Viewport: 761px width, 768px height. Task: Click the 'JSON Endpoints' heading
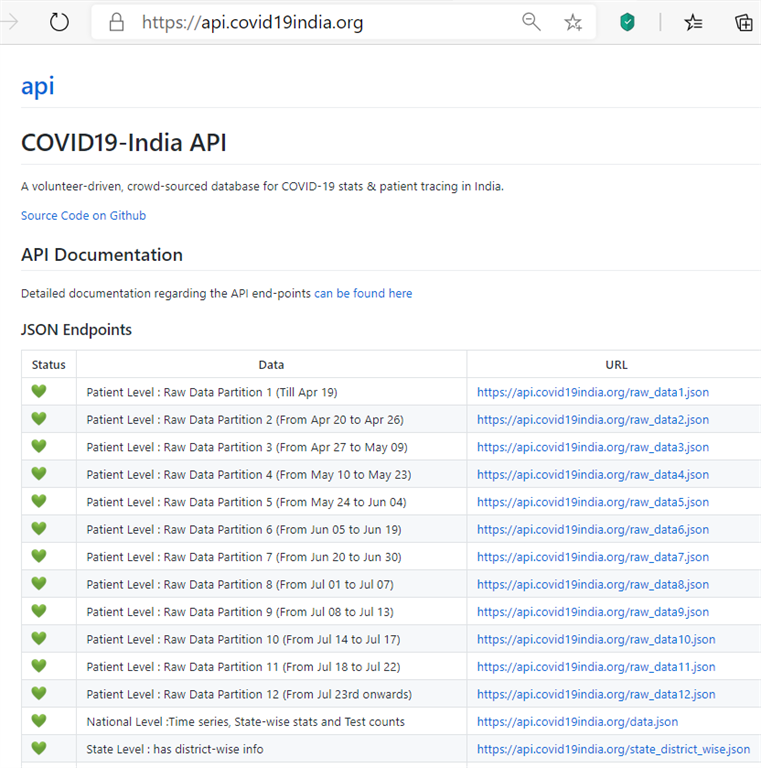(x=76, y=330)
